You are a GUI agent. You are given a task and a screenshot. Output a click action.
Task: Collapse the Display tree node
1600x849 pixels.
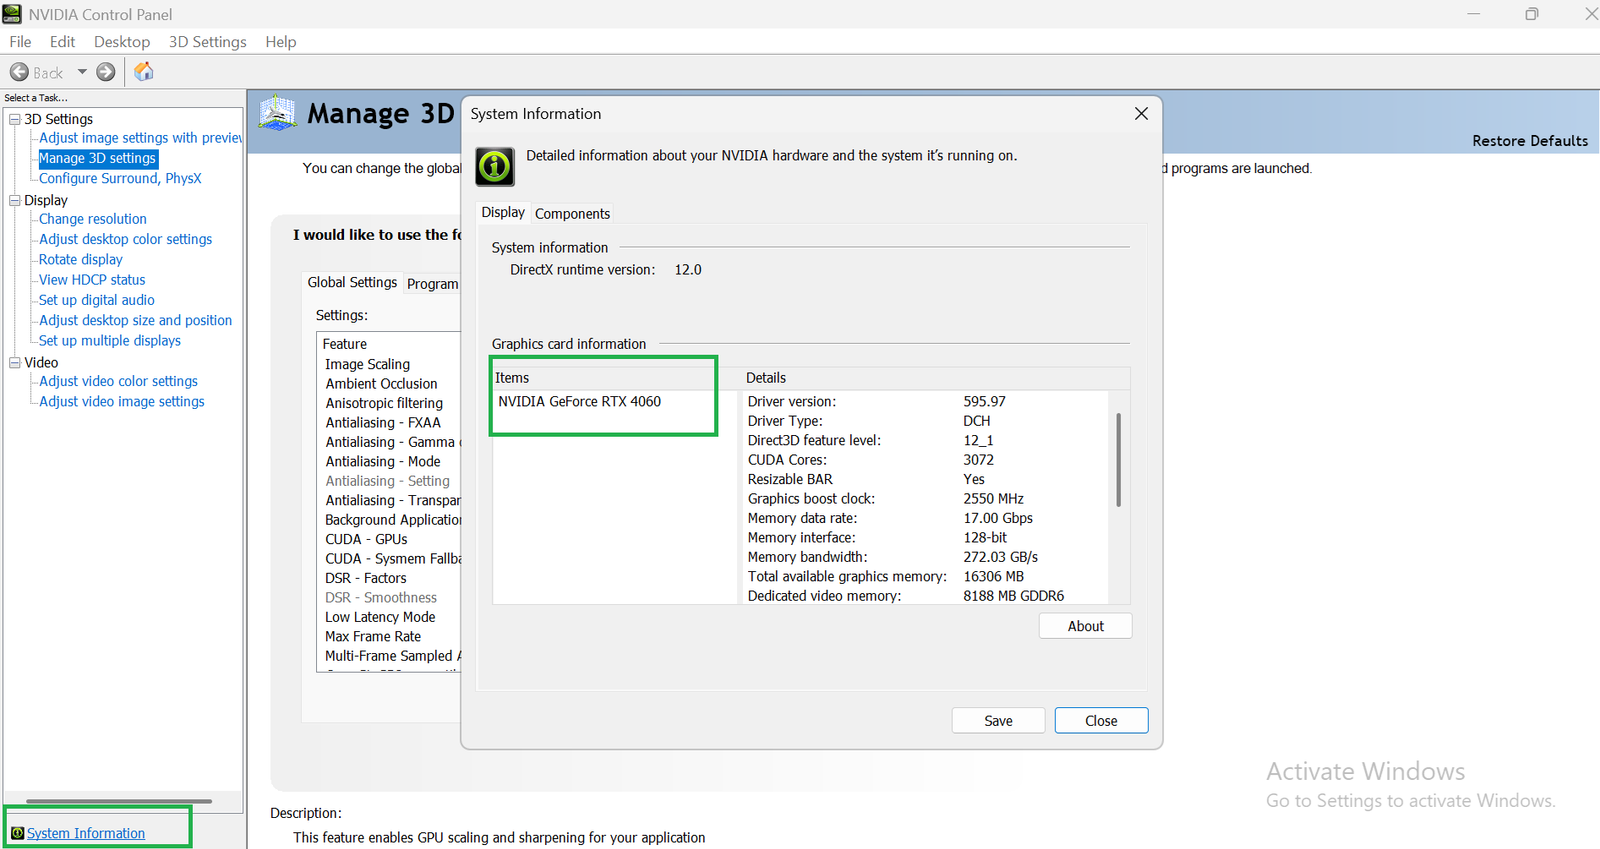click(15, 200)
